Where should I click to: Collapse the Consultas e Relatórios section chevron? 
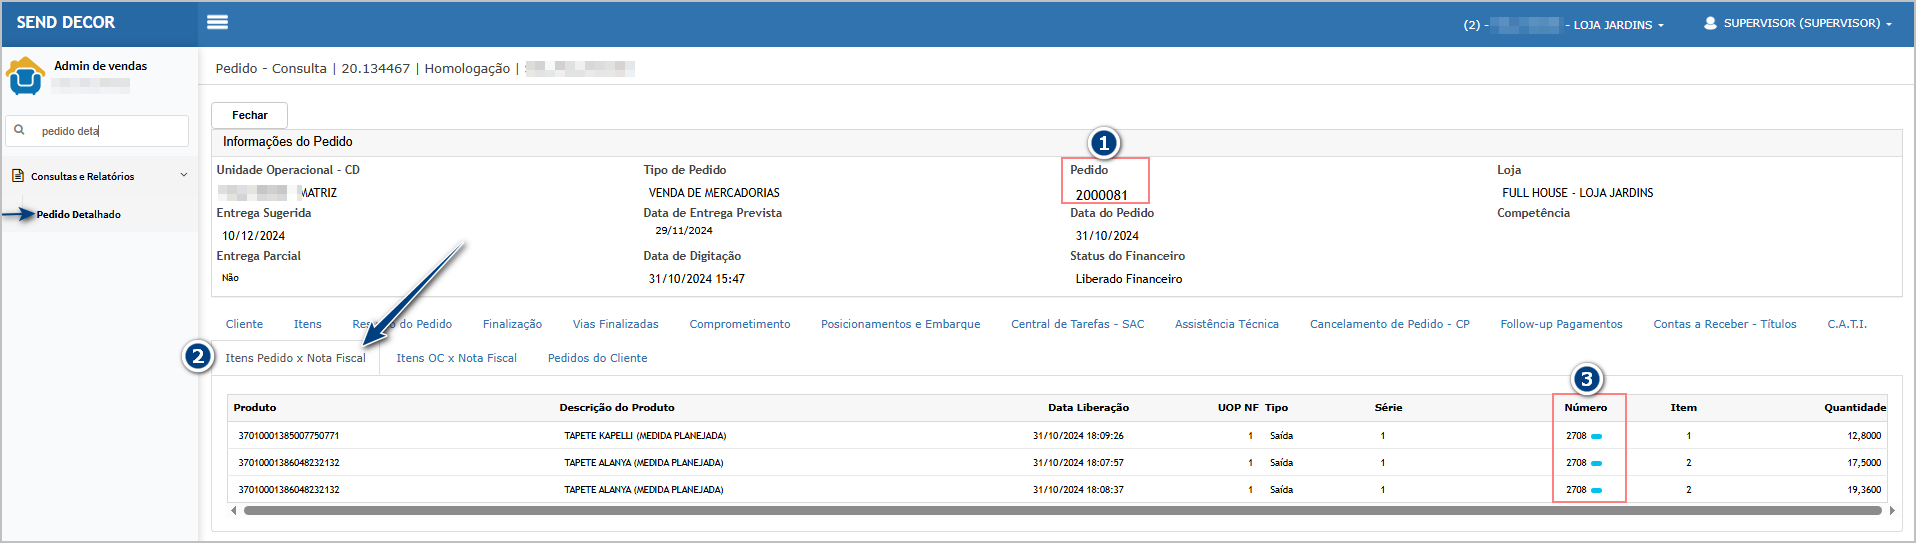pyautogui.click(x=184, y=176)
